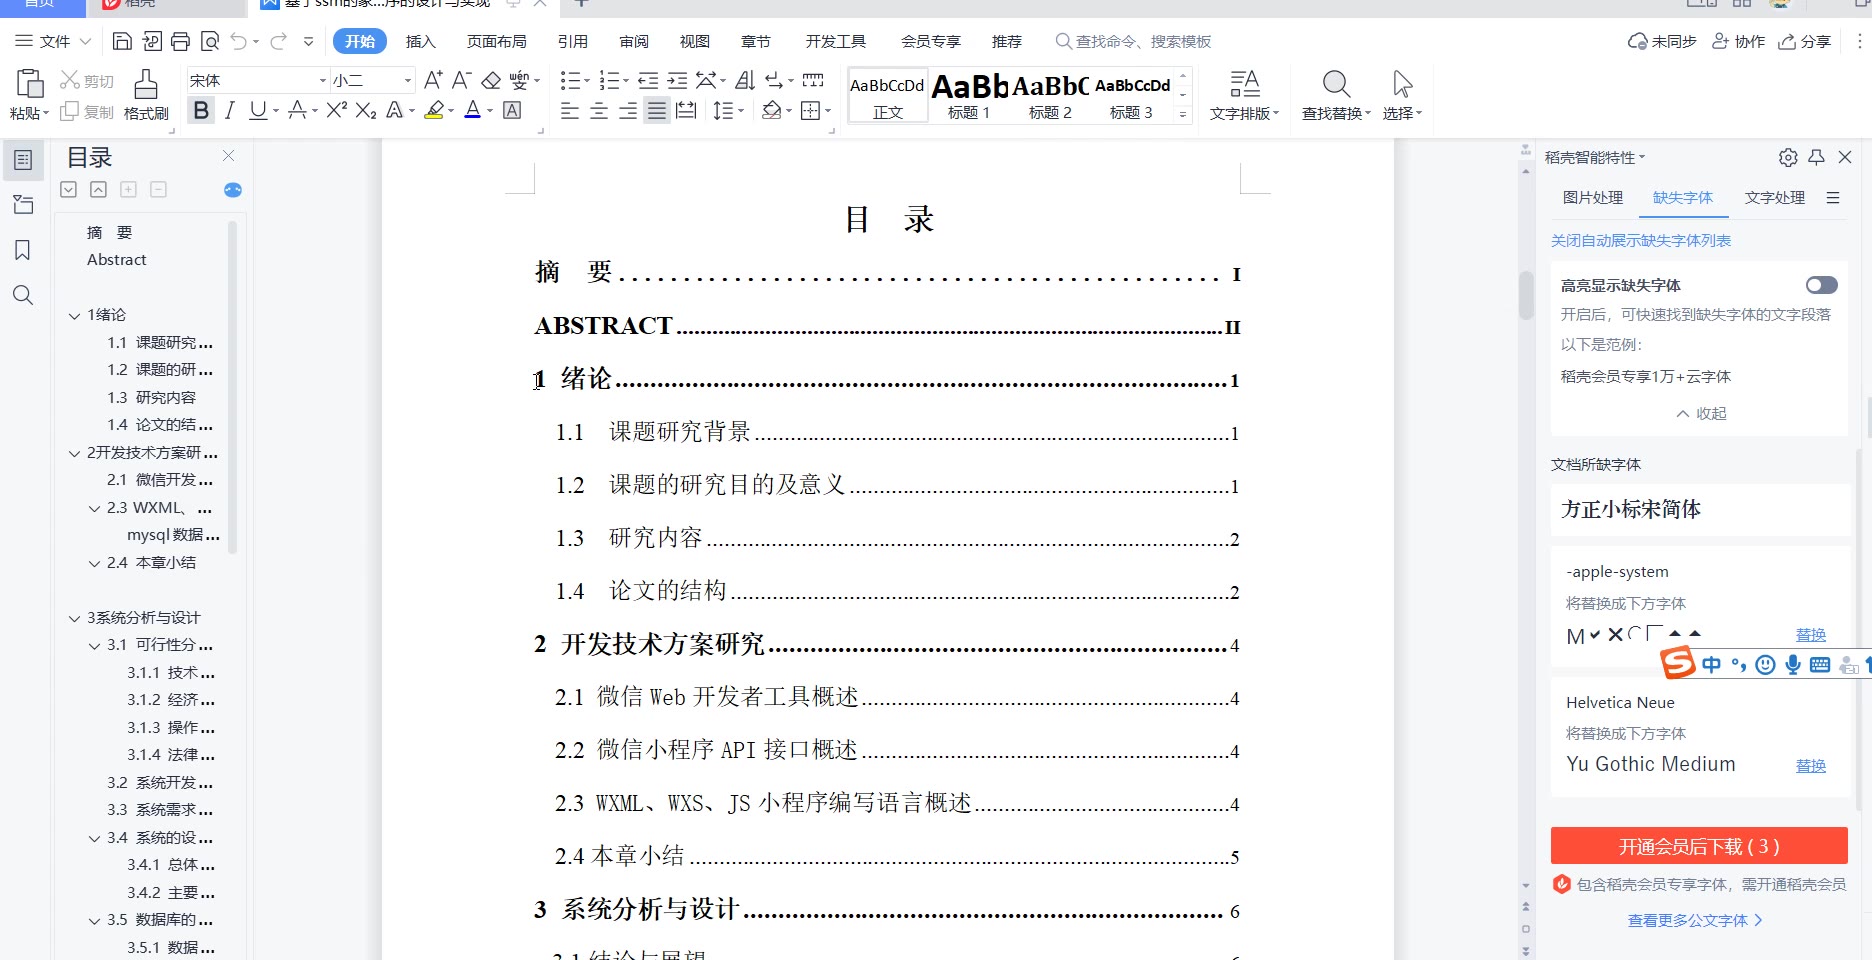Click the Paste (粘贴) clipboard icon
The image size is (1872, 960).
tap(29, 84)
